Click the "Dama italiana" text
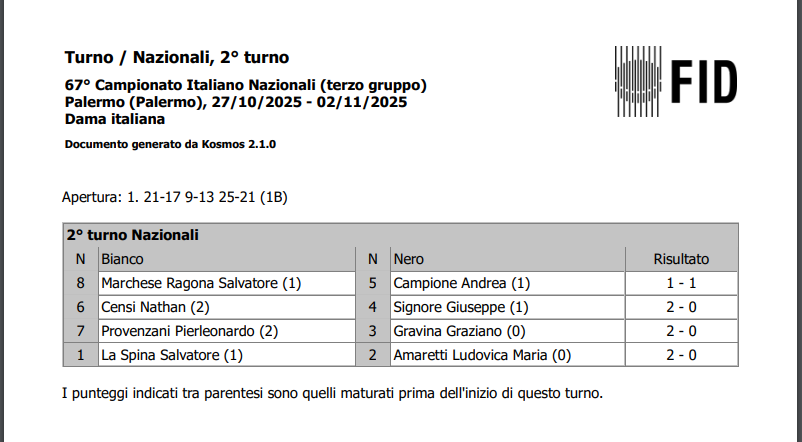Image resolution: width=802 pixels, height=442 pixels. tap(114, 119)
